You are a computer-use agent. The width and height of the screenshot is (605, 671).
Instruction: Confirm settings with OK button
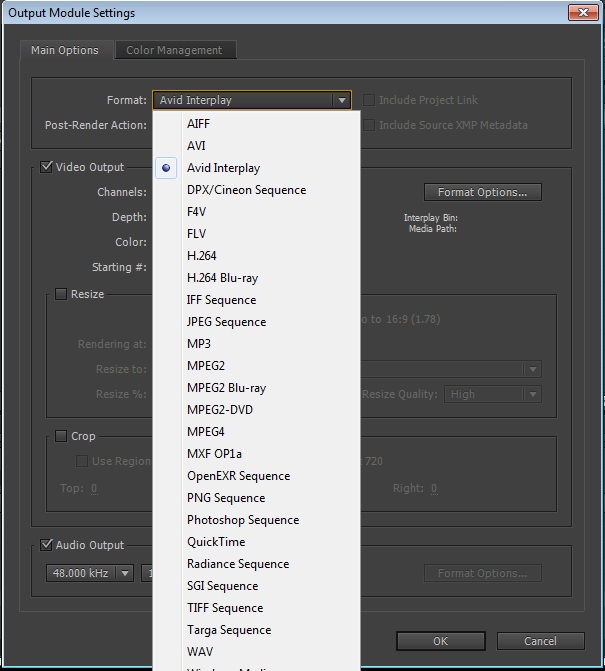[441, 641]
